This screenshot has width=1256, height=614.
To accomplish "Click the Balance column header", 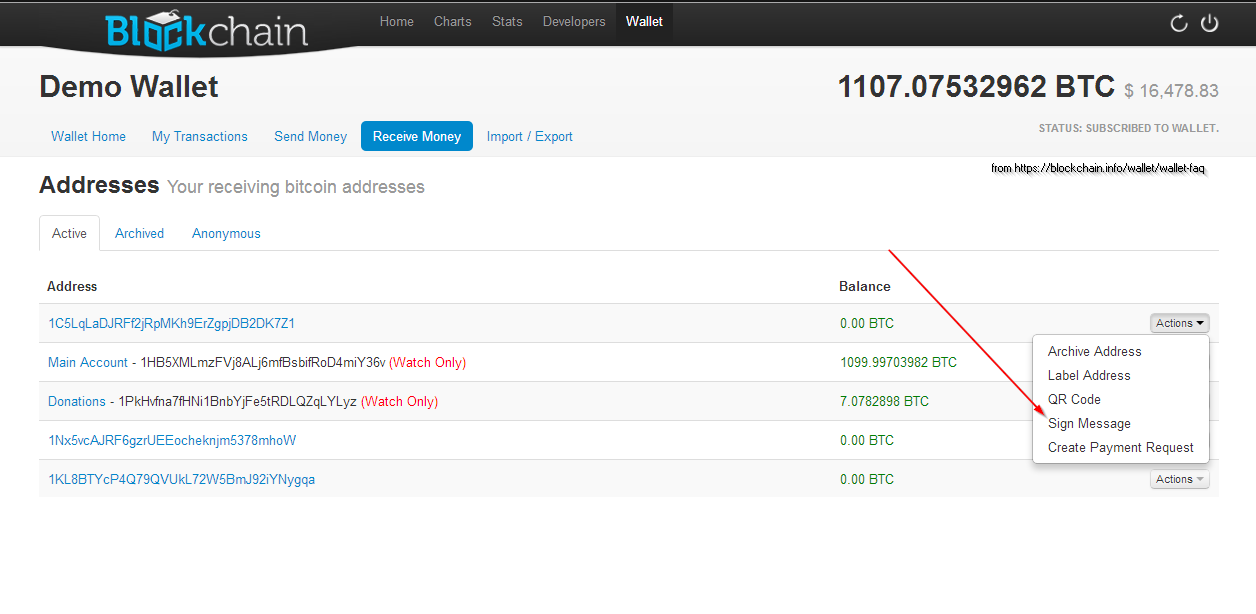I will point(865,286).
